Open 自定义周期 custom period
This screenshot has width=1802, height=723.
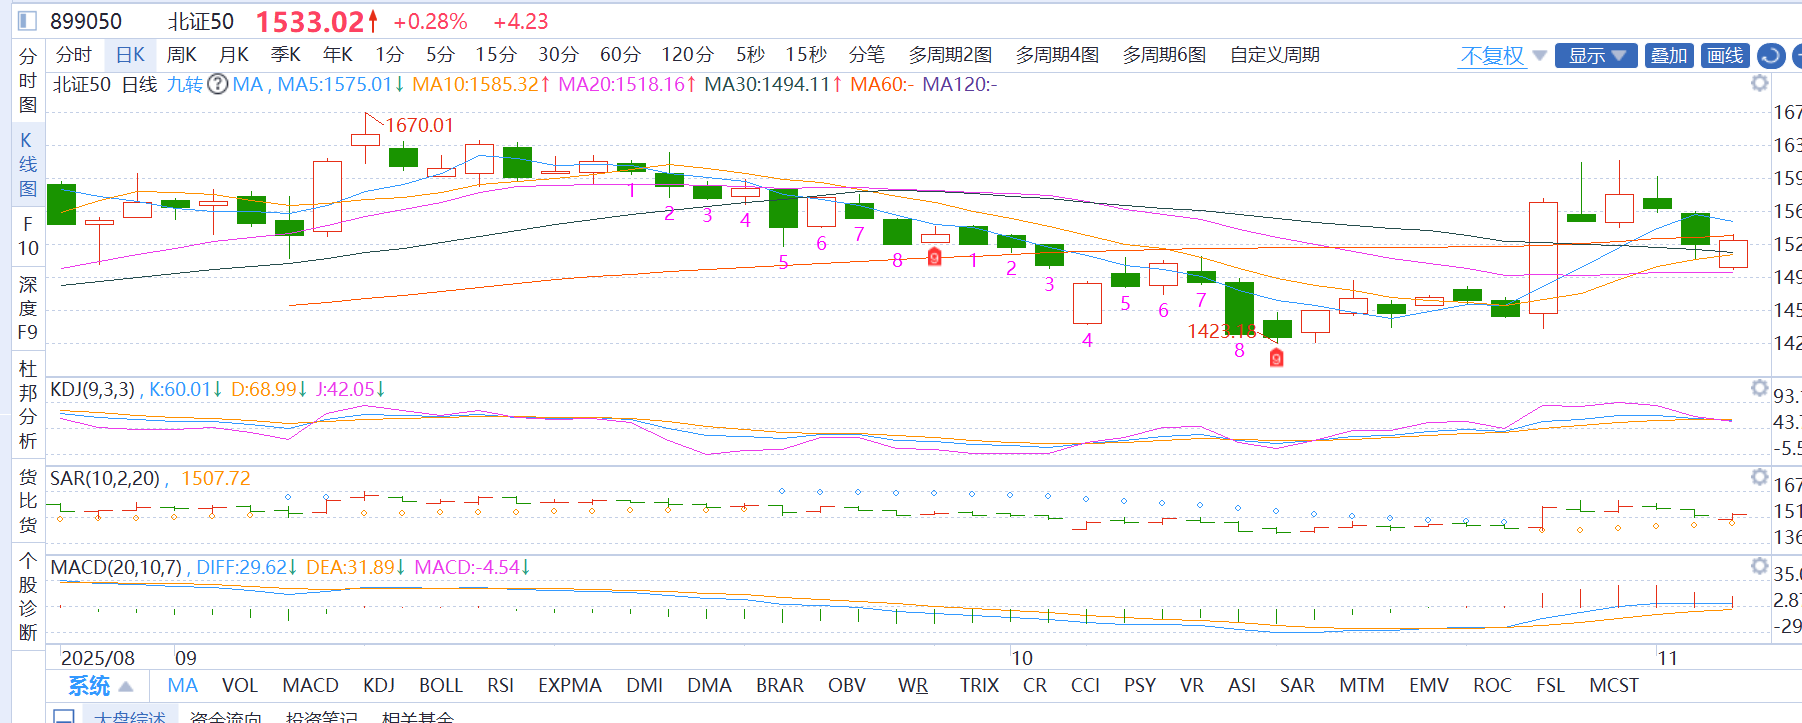[1275, 55]
